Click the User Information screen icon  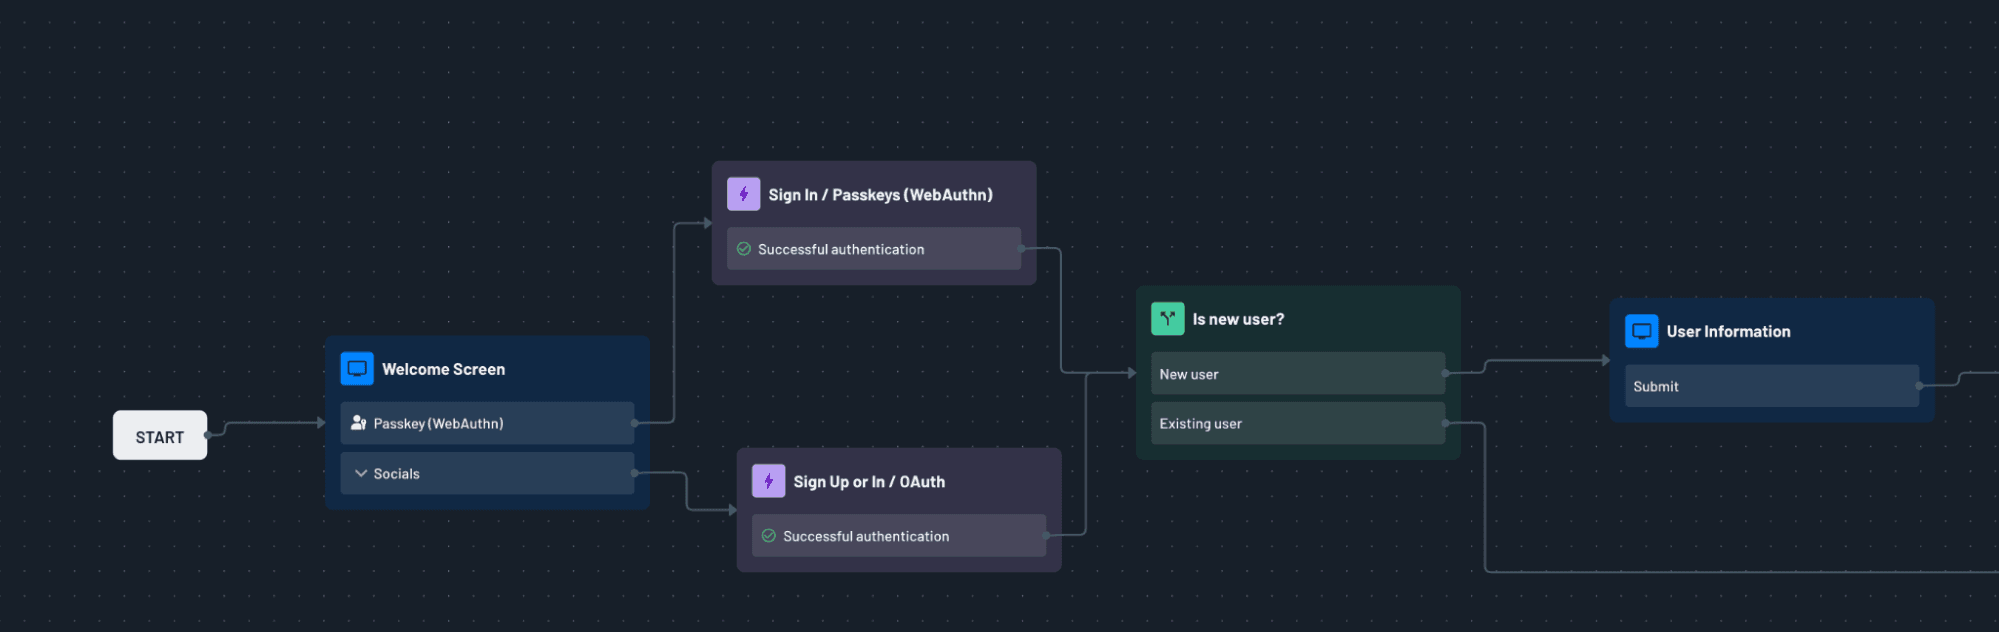[1641, 331]
